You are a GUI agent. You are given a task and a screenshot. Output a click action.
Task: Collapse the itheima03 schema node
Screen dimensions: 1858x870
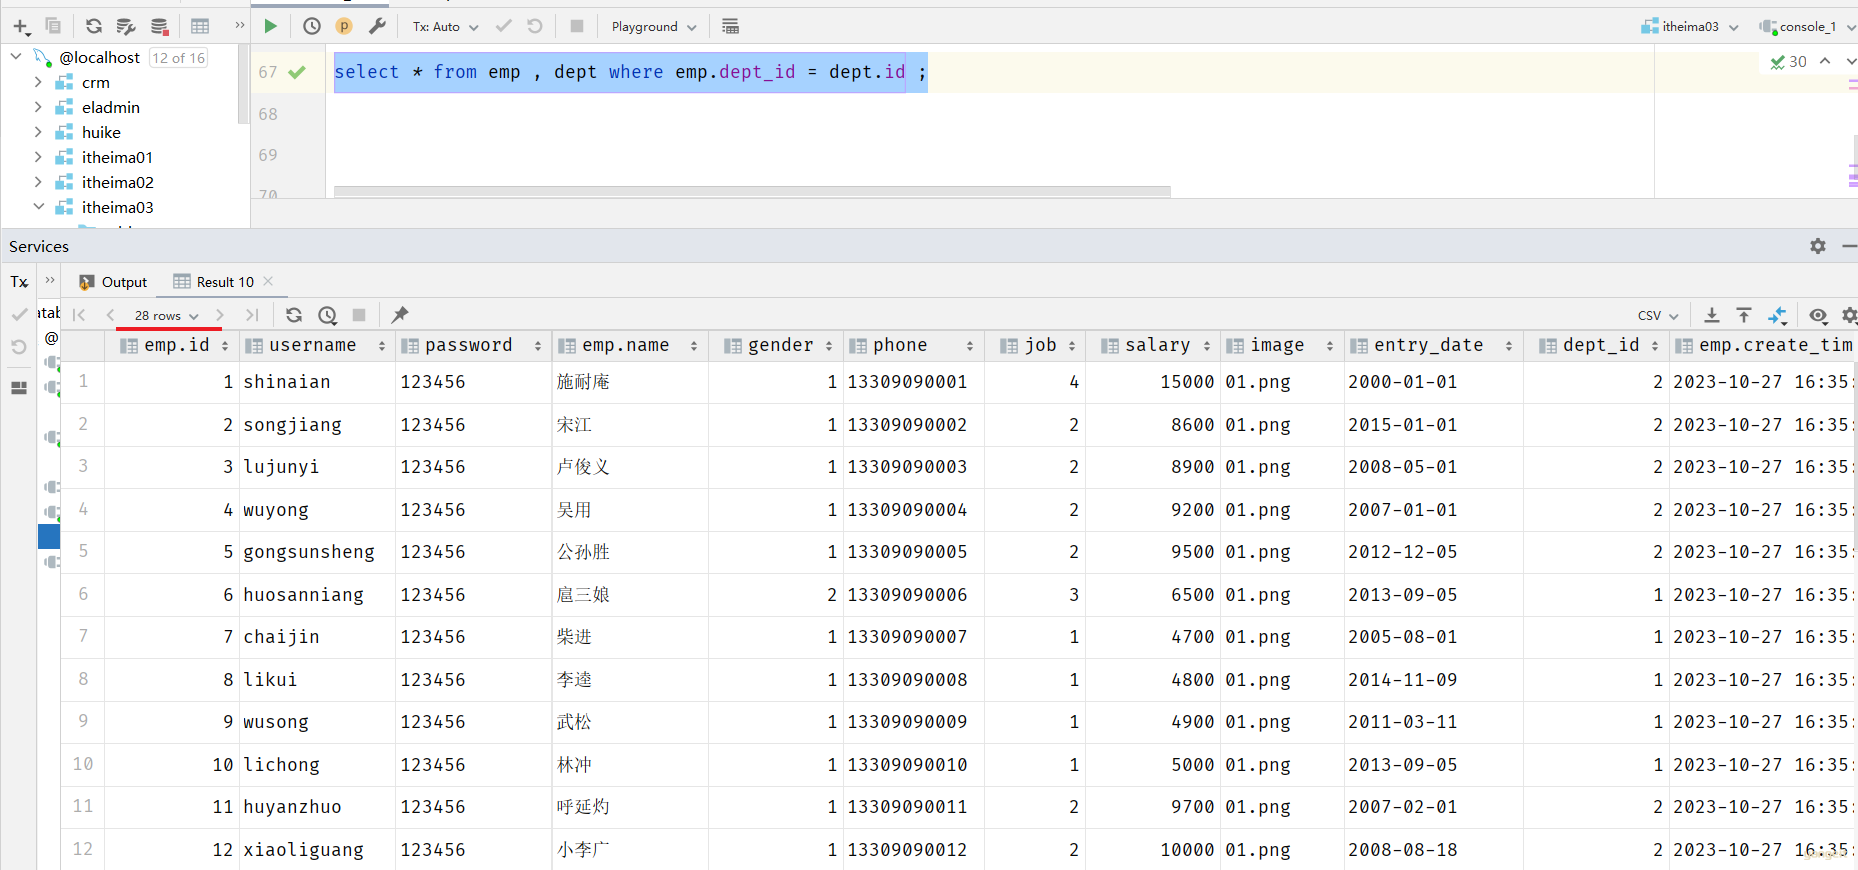click(38, 207)
